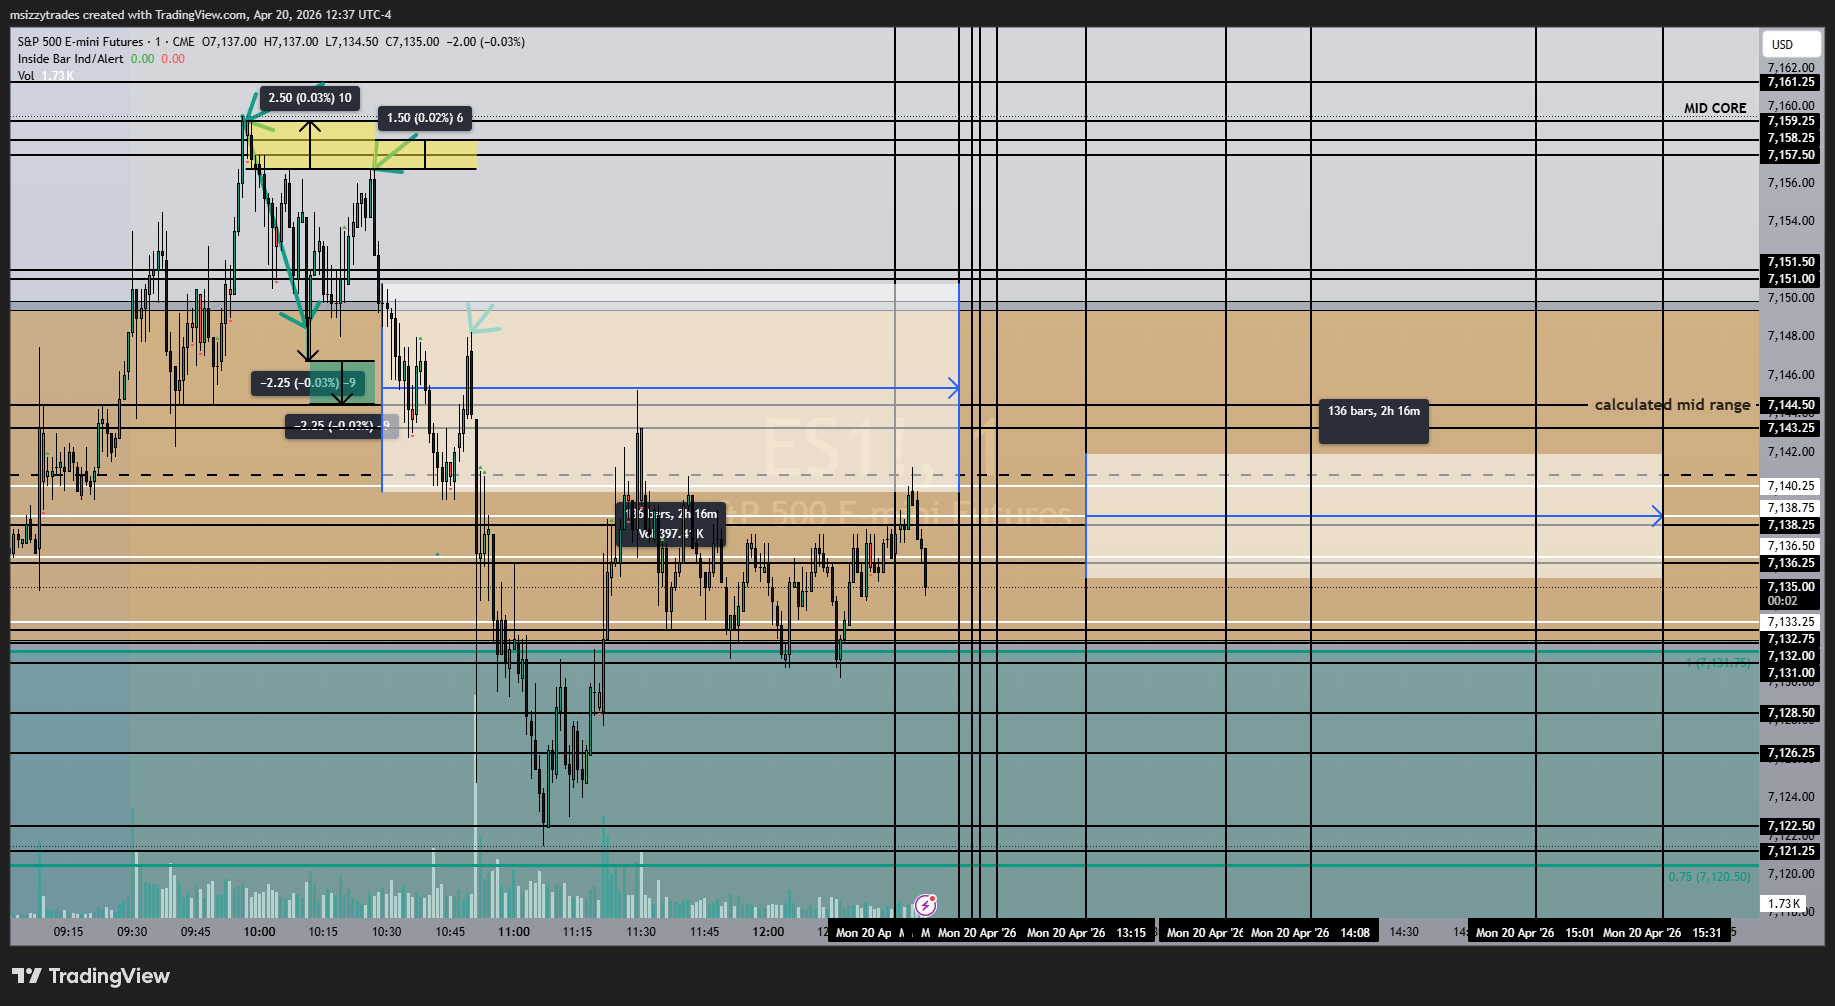Click the MID CORE text label
Image resolution: width=1835 pixels, height=1006 pixels.
click(x=1715, y=108)
